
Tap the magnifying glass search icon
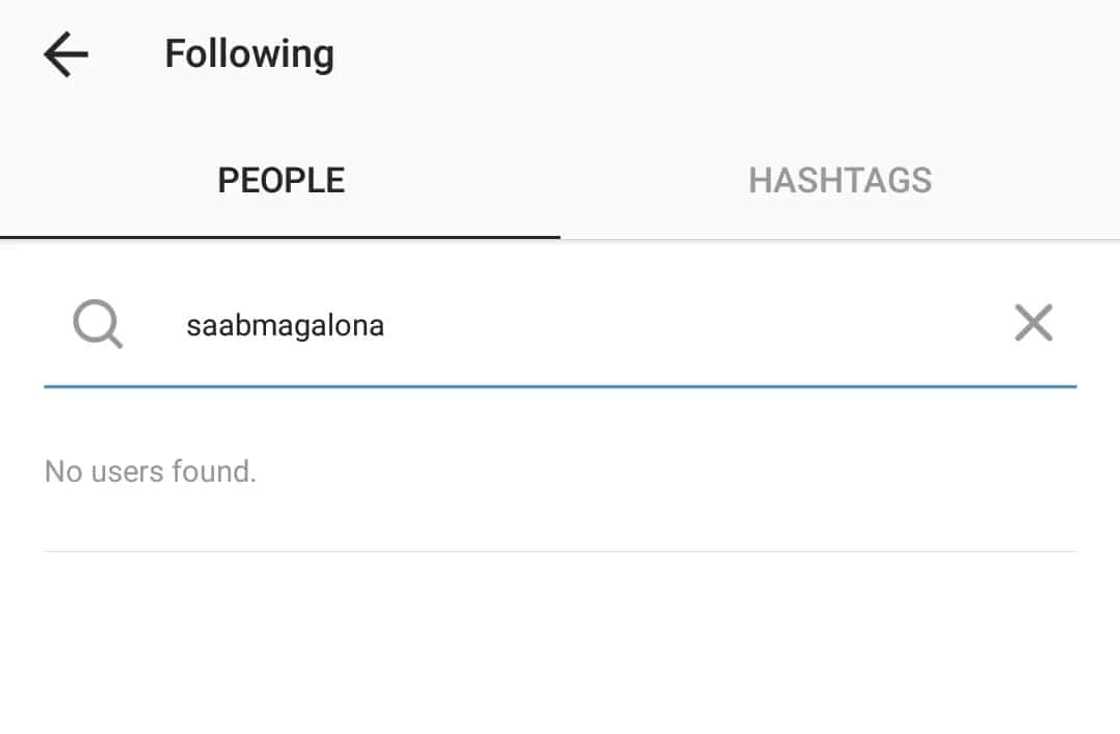click(x=97, y=325)
